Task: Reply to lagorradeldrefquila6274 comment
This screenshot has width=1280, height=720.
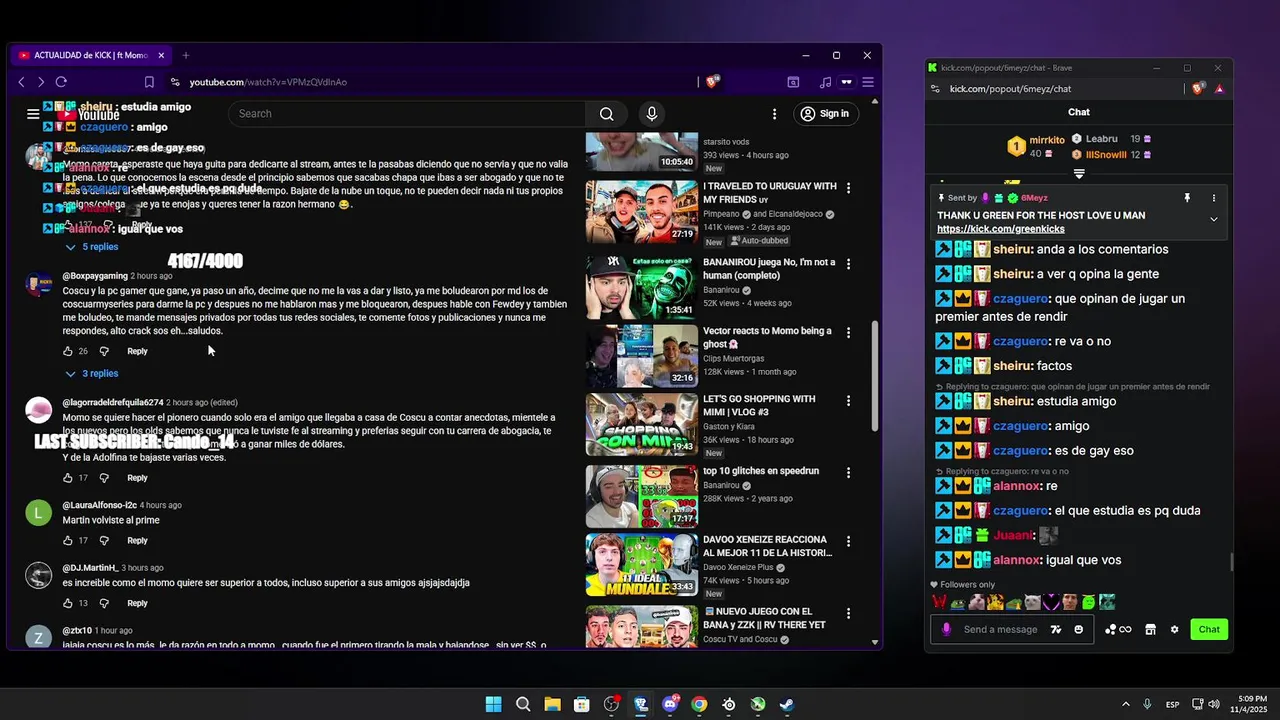Action: coord(137,478)
